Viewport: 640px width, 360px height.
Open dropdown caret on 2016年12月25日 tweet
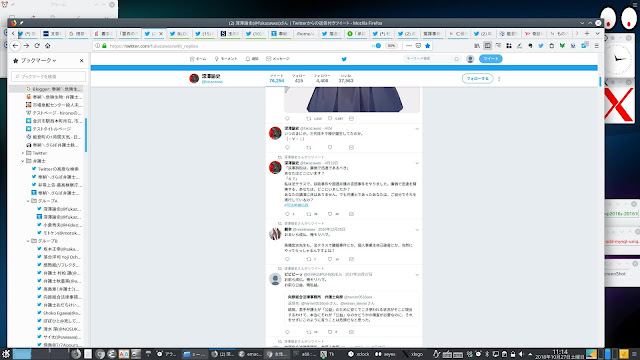417,230
